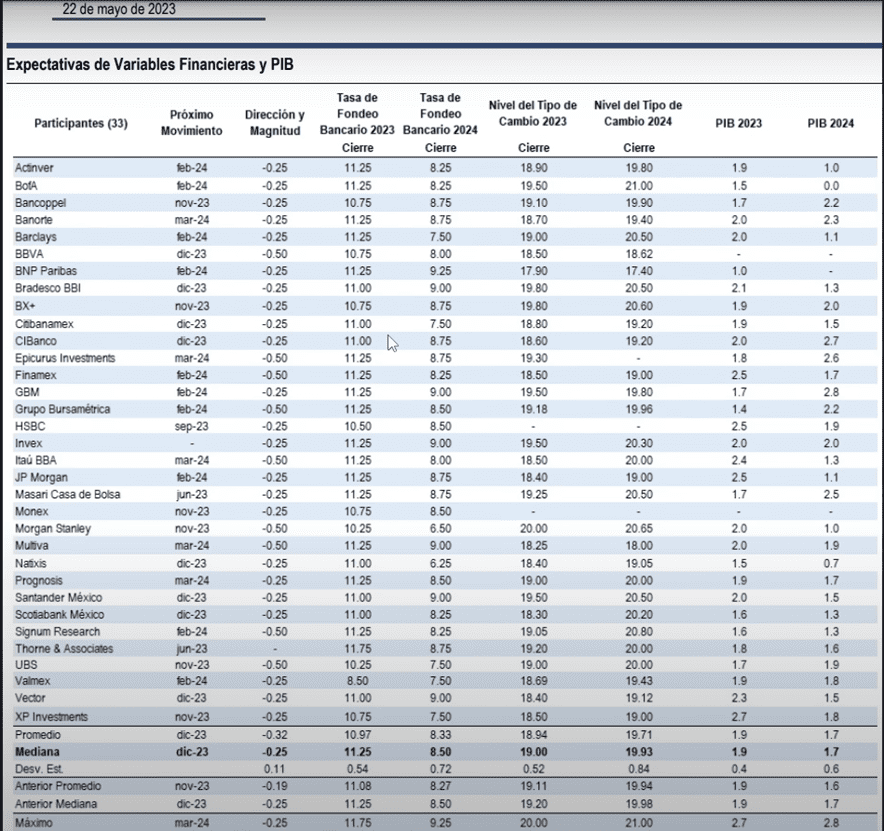
Task: Select the Desv. Est. row label
Action: click(x=39, y=768)
